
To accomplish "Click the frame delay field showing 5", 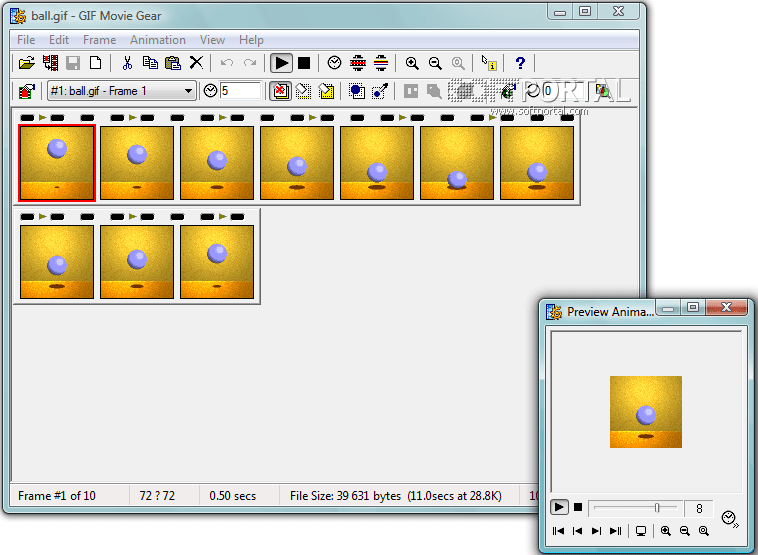I will click(240, 91).
